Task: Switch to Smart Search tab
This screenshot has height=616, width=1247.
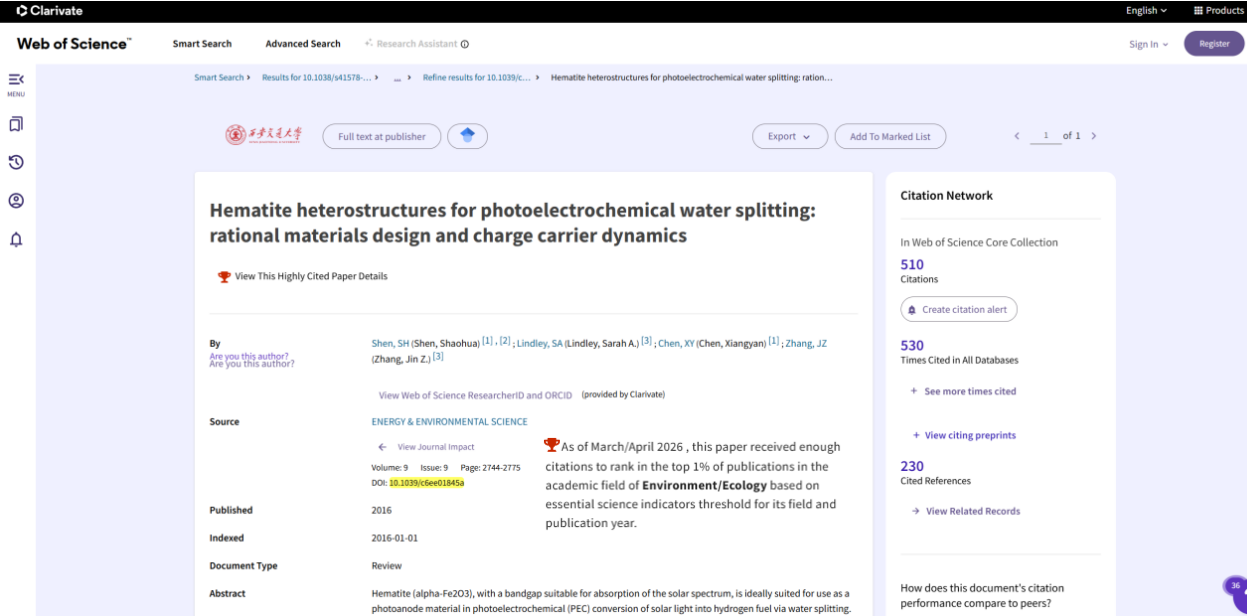Action: click(202, 44)
